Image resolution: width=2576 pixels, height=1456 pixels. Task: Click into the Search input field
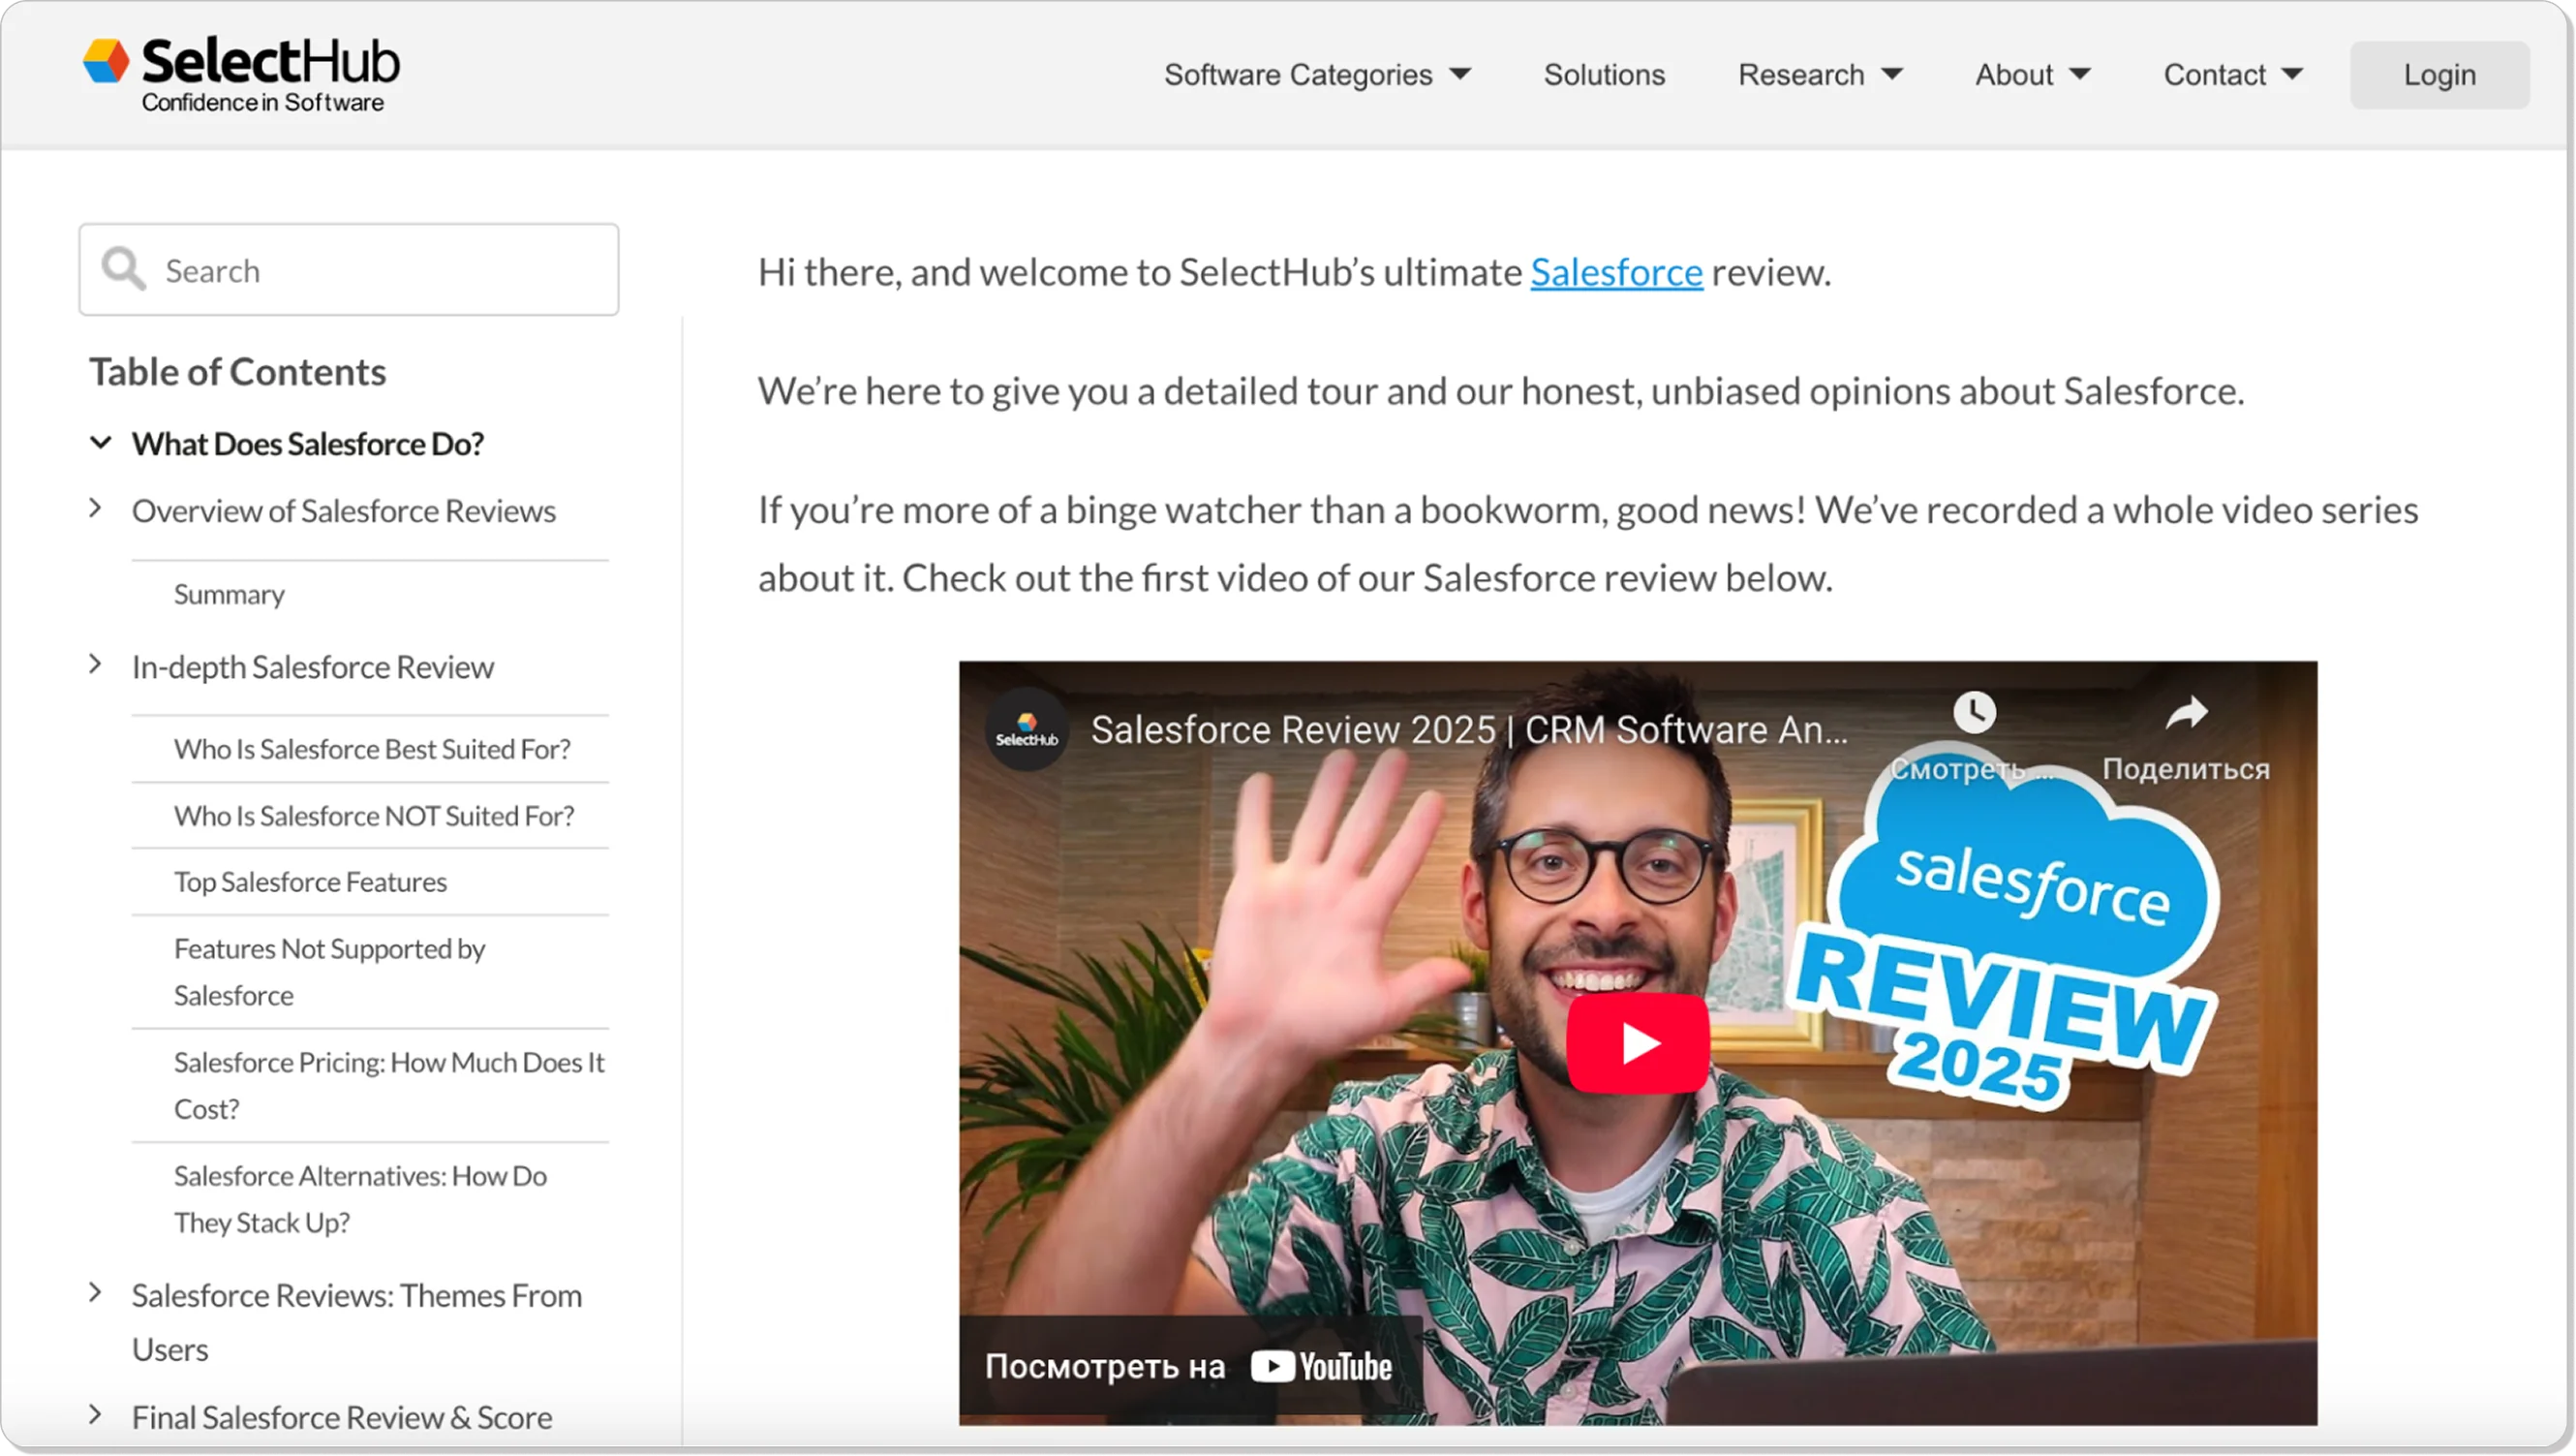(x=350, y=269)
